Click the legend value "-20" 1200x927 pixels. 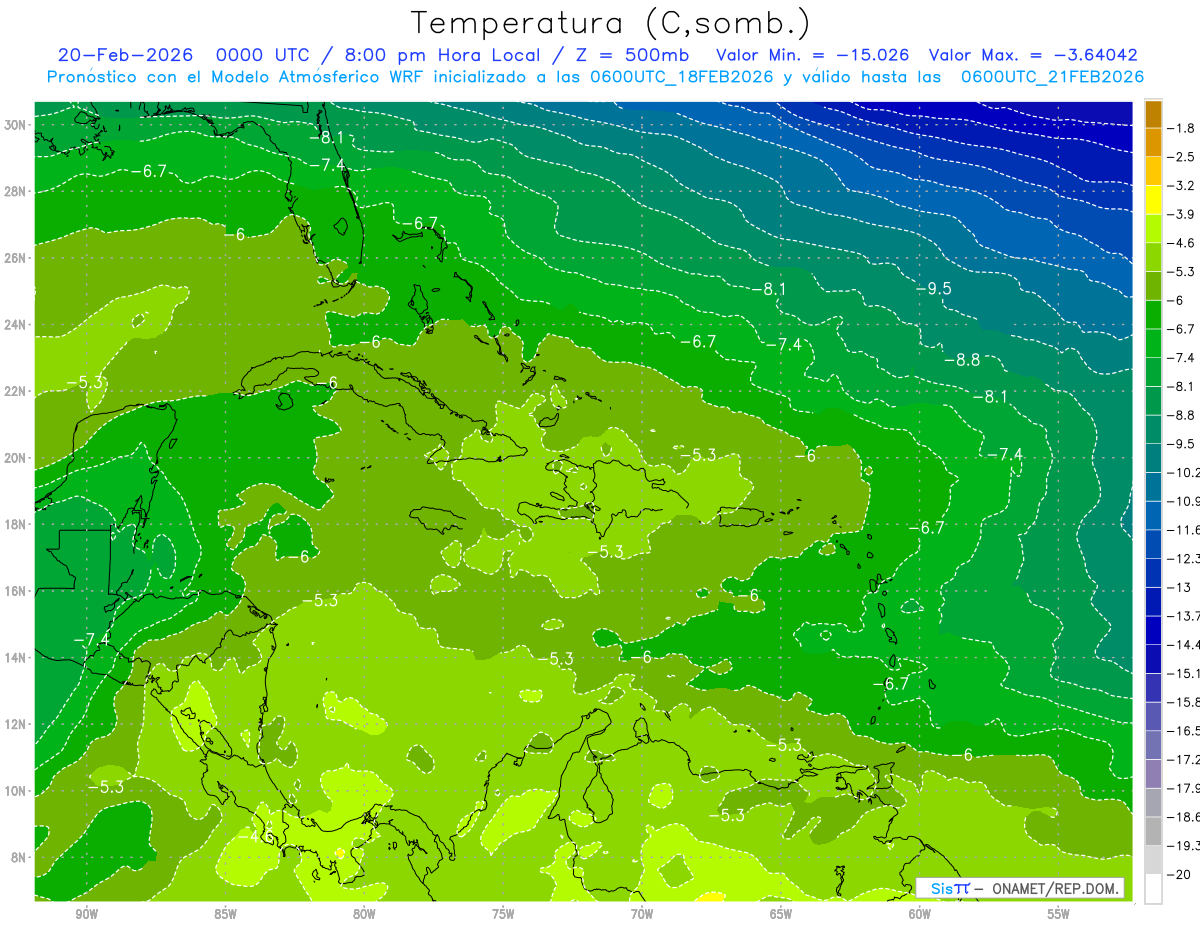(x=1180, y=874)
